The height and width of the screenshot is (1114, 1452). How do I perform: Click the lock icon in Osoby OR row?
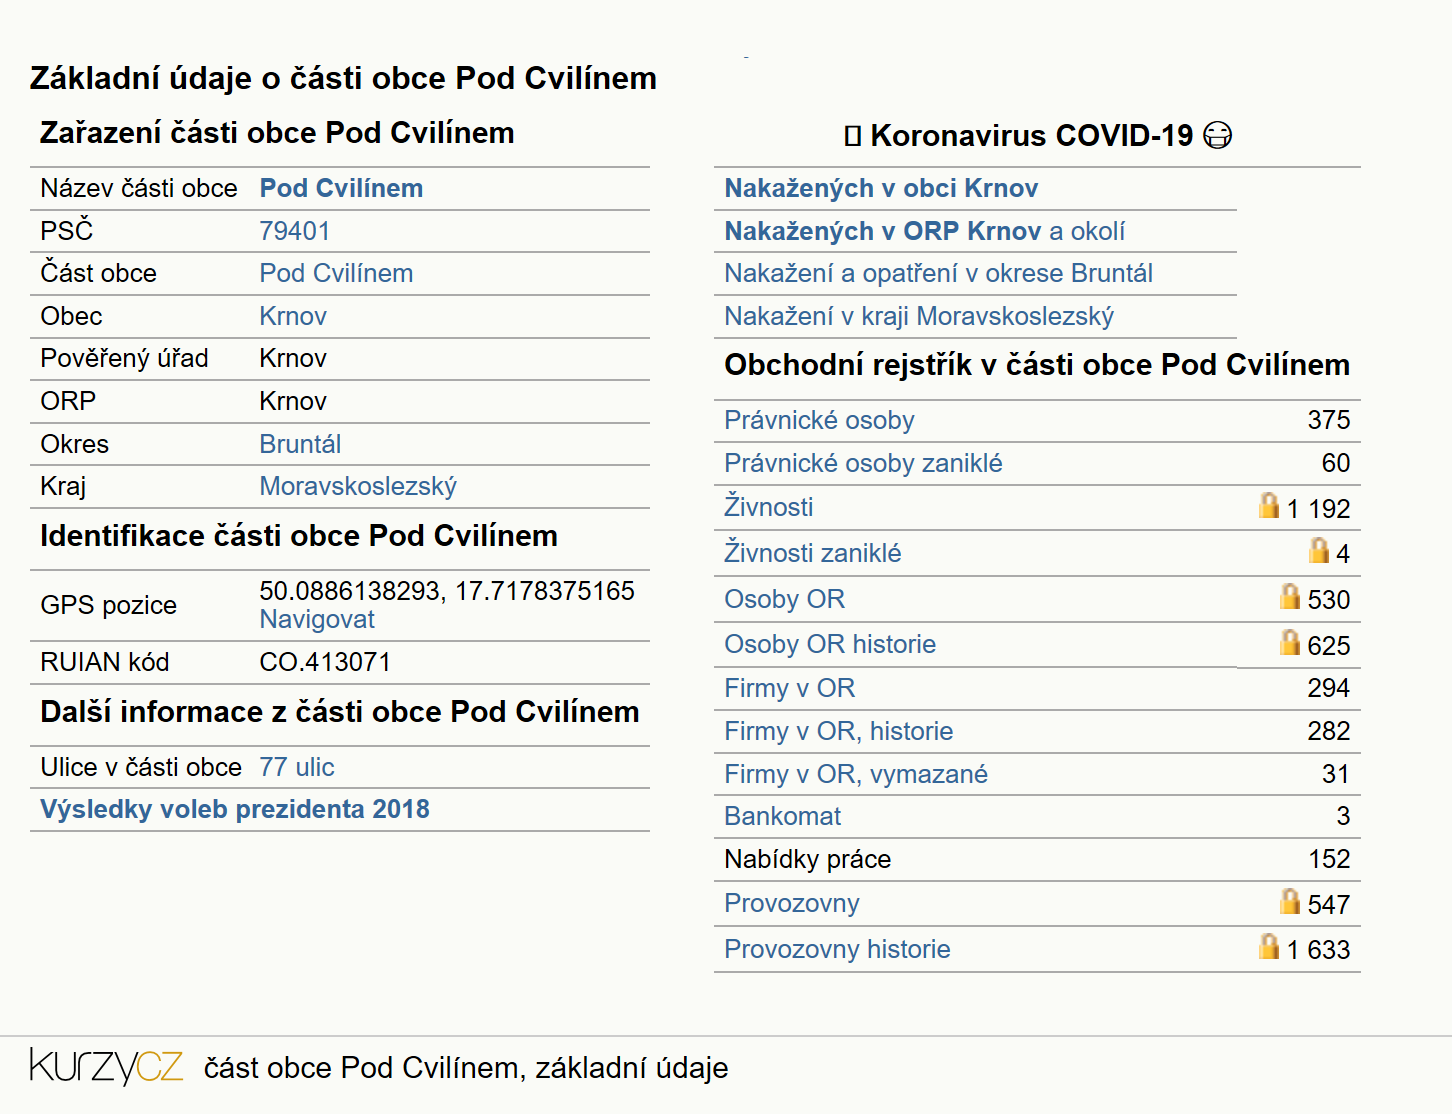tap(1290, 596)
